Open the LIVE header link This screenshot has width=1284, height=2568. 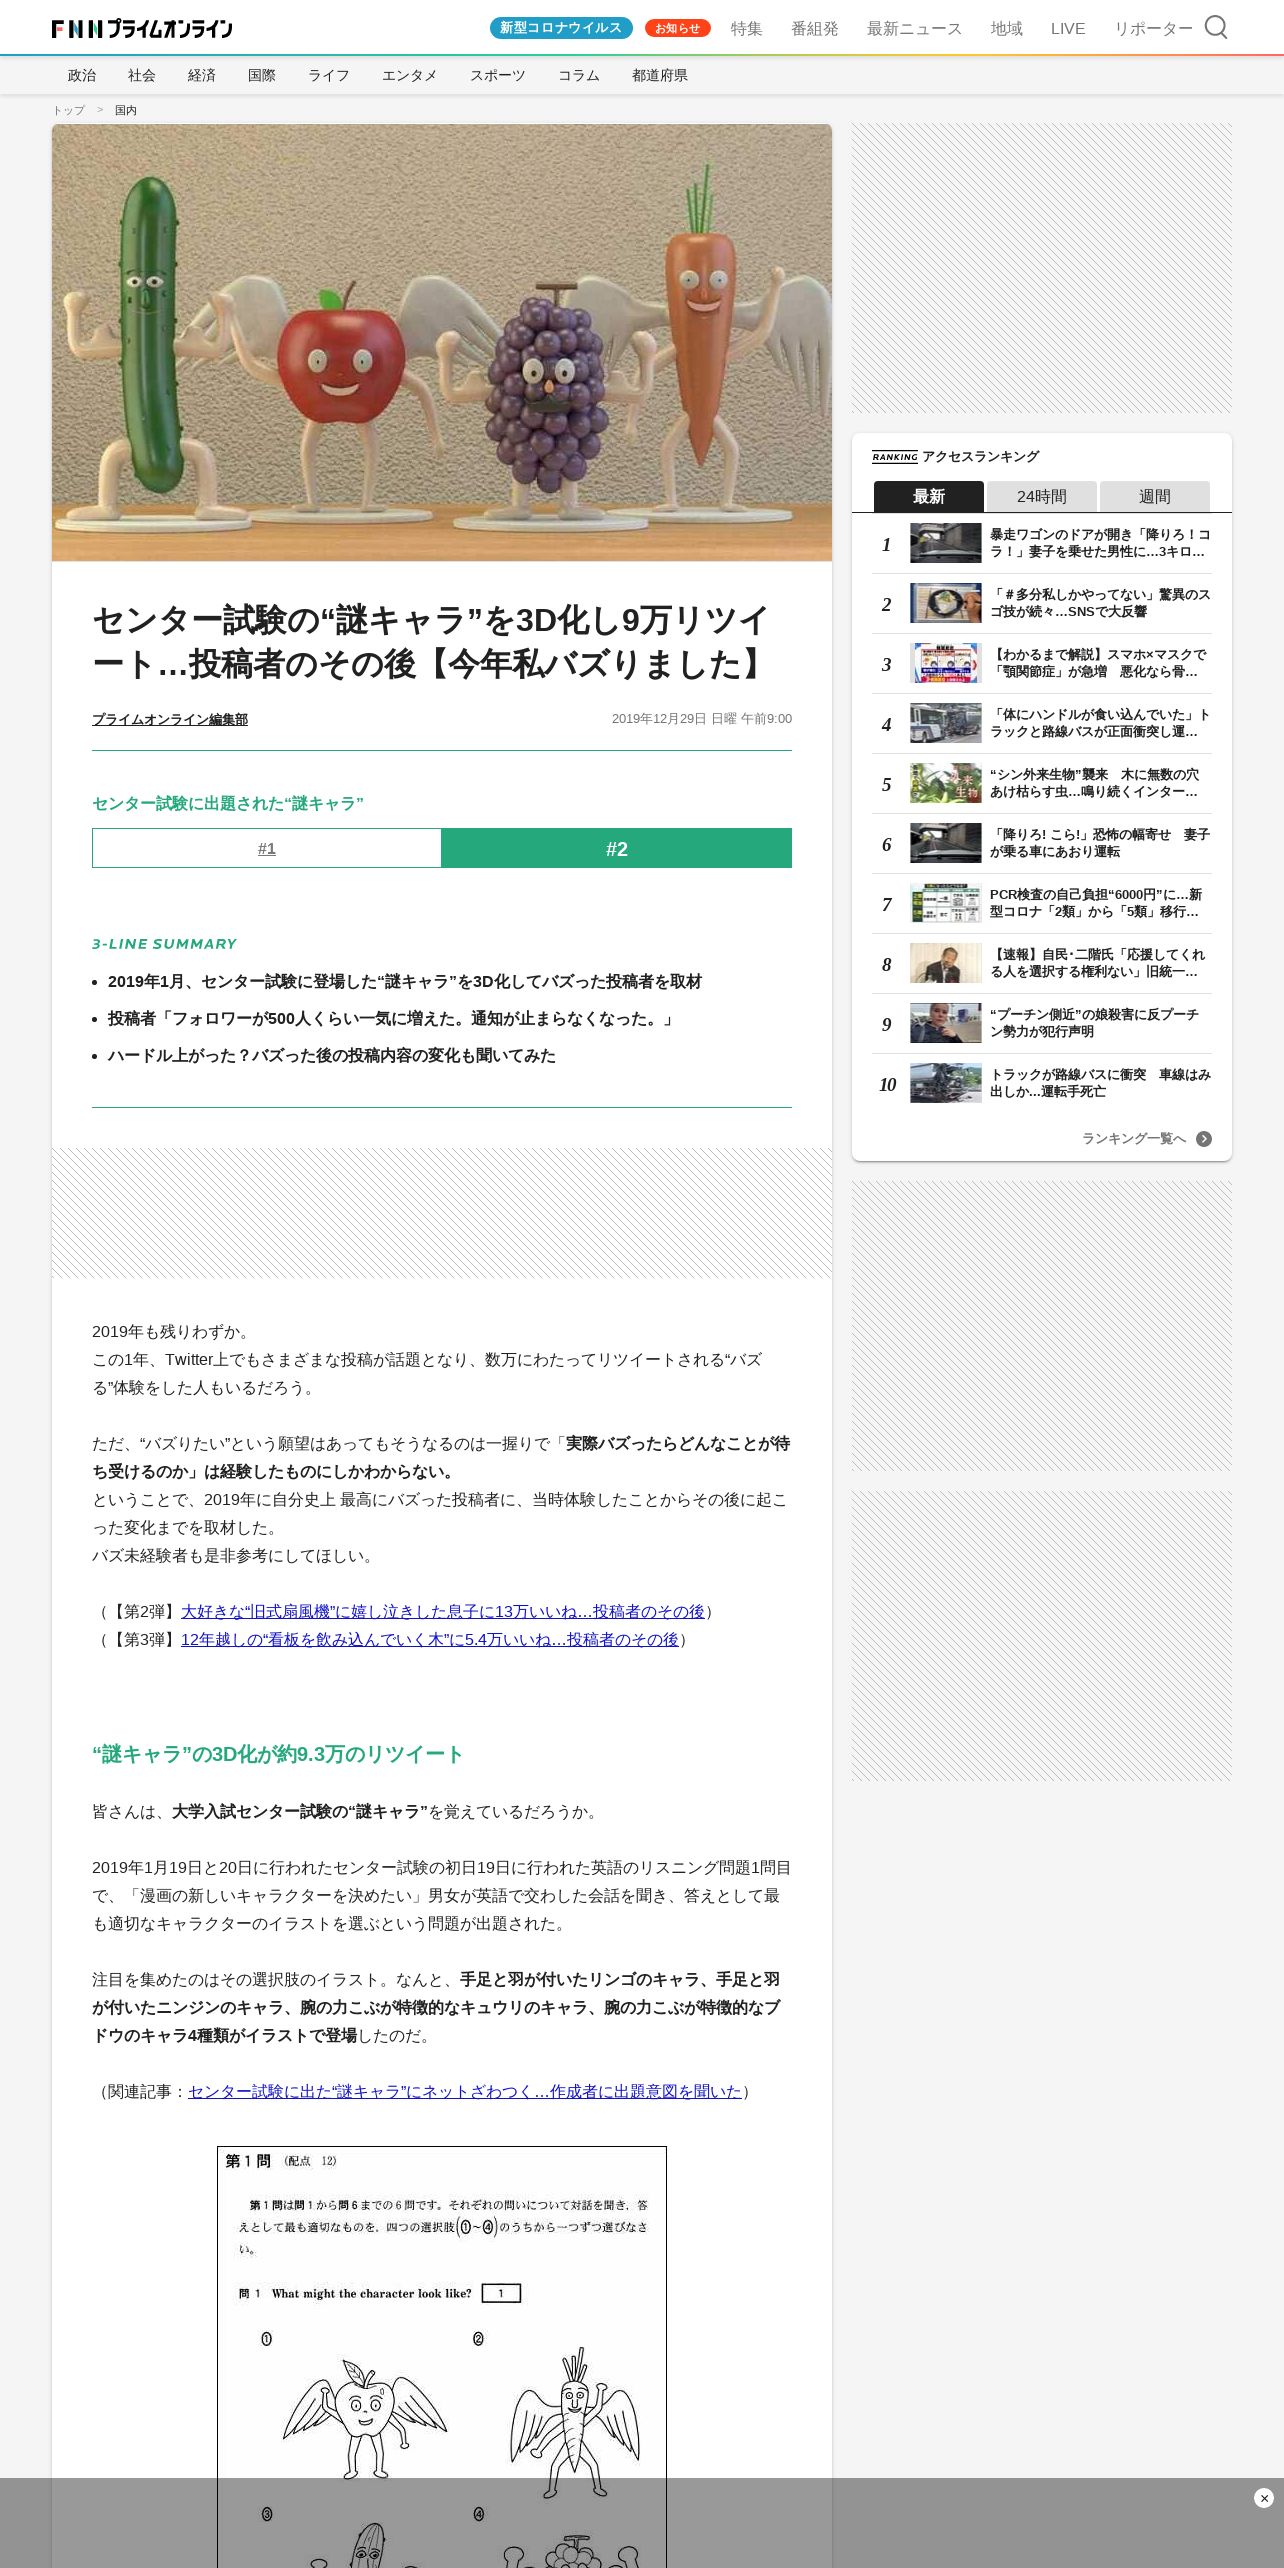click(x=1067, y=28)
